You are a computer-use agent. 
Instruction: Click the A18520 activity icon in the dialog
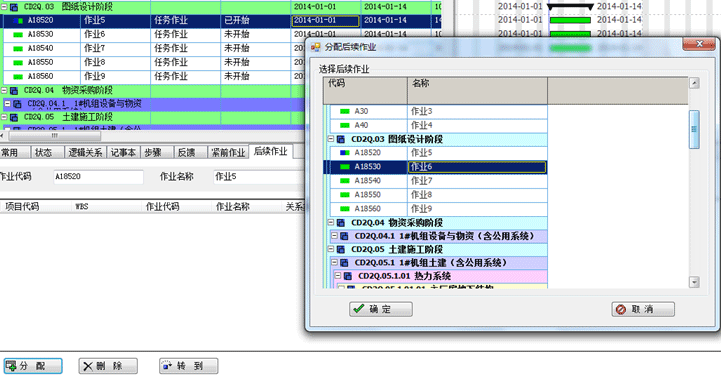344,153
